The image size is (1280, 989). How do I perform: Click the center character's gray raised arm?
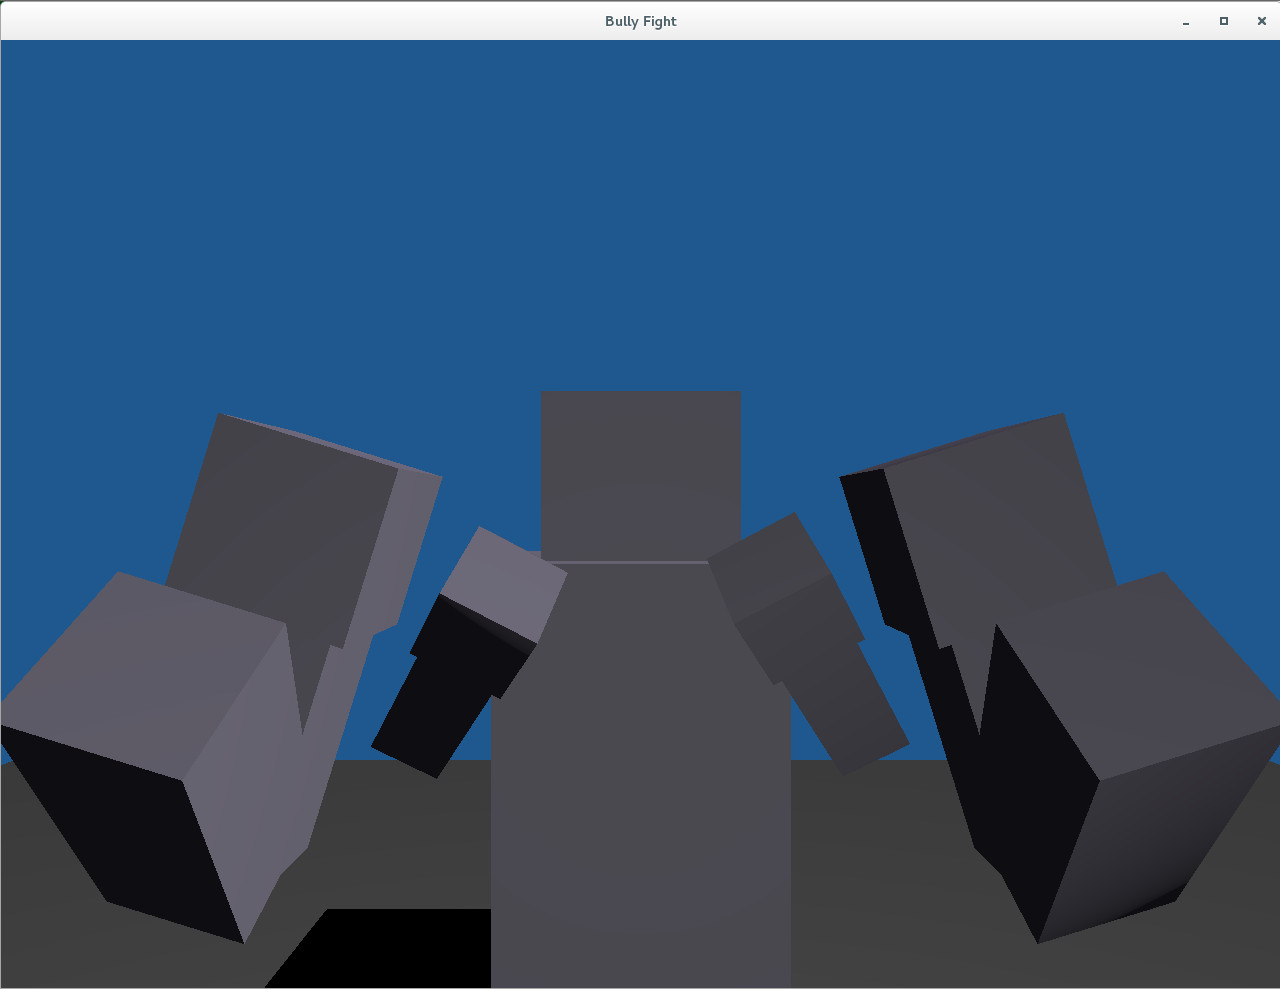[808, 643]
